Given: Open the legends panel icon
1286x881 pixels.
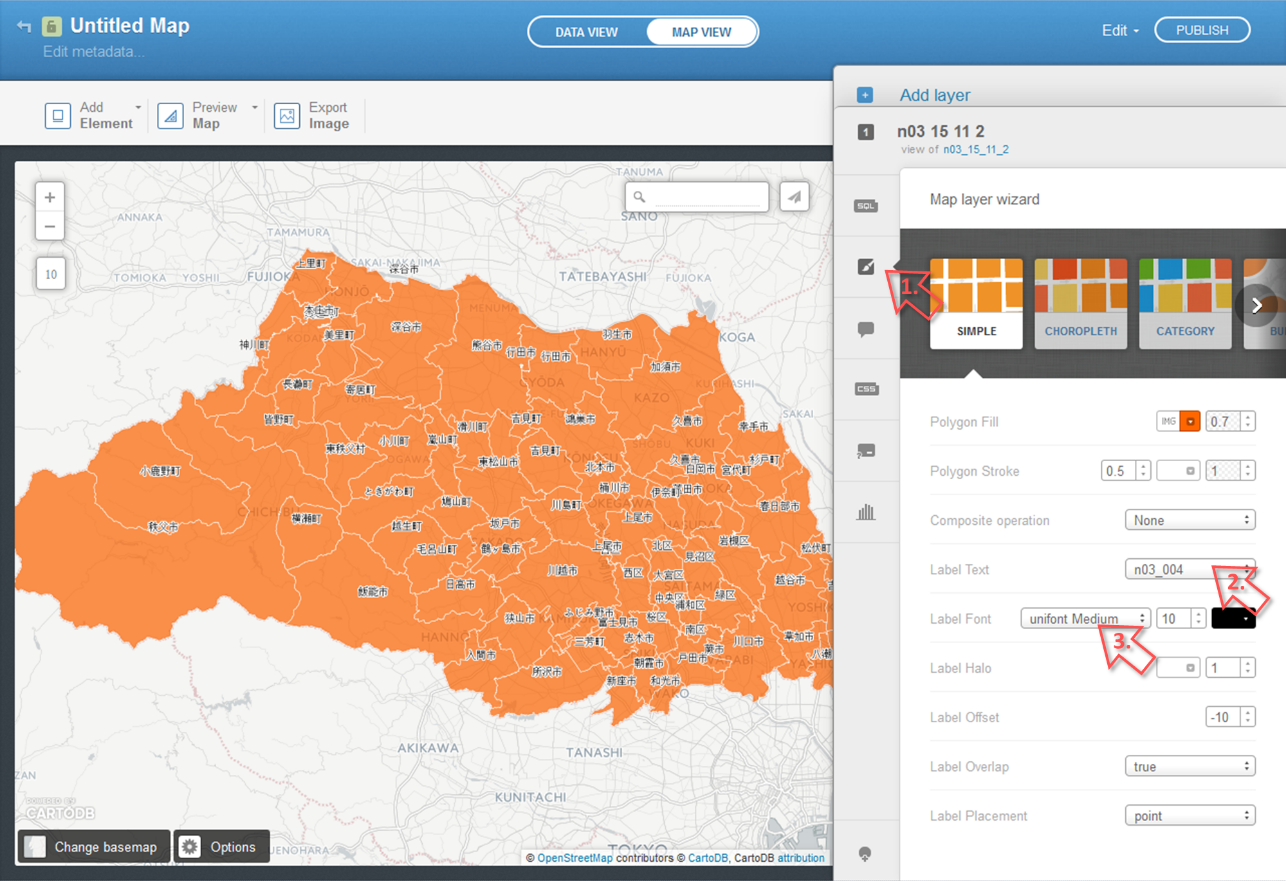Looking at the screenshot, I should (866, 451).
